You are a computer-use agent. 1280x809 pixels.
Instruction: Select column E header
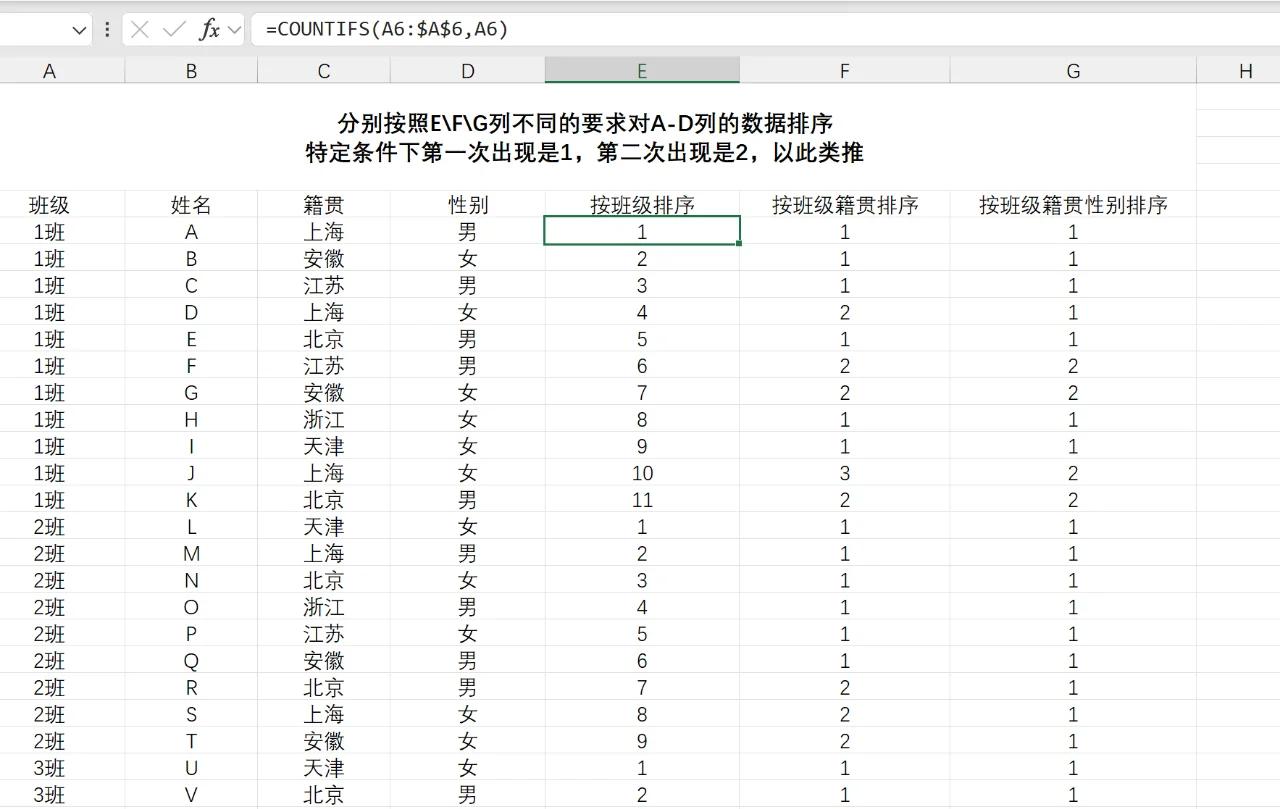(642, 71)
